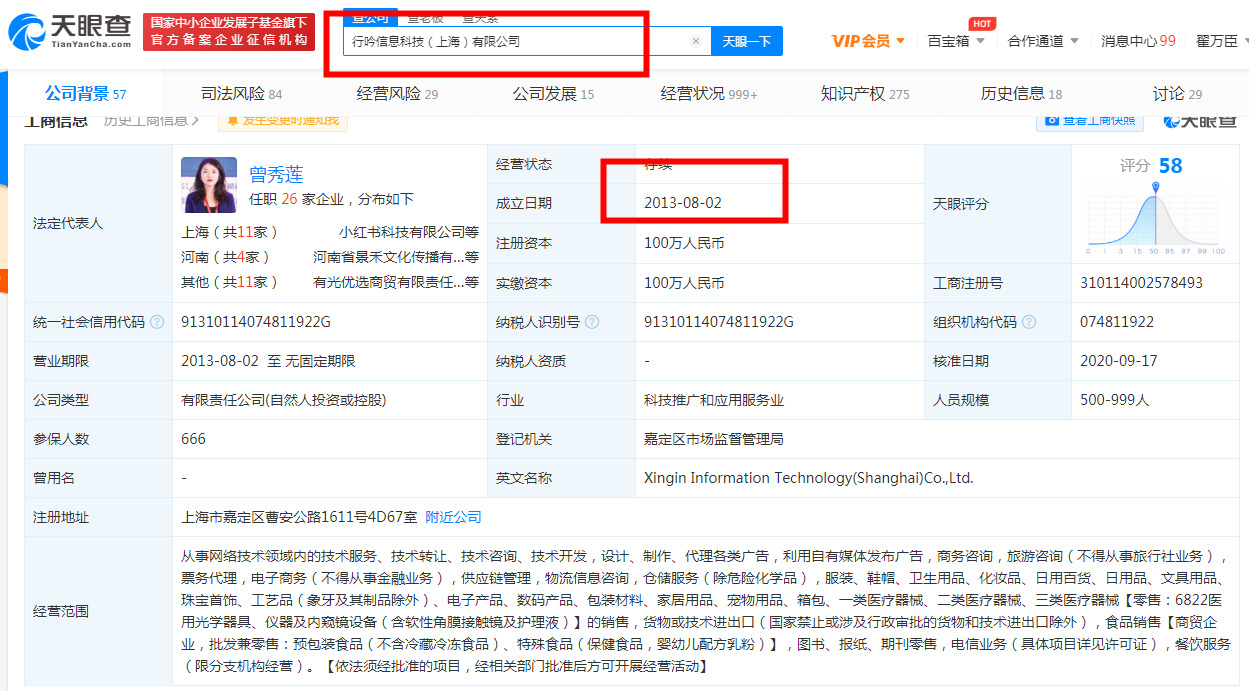Click the 天眼一下 search button

pos(747,41)
